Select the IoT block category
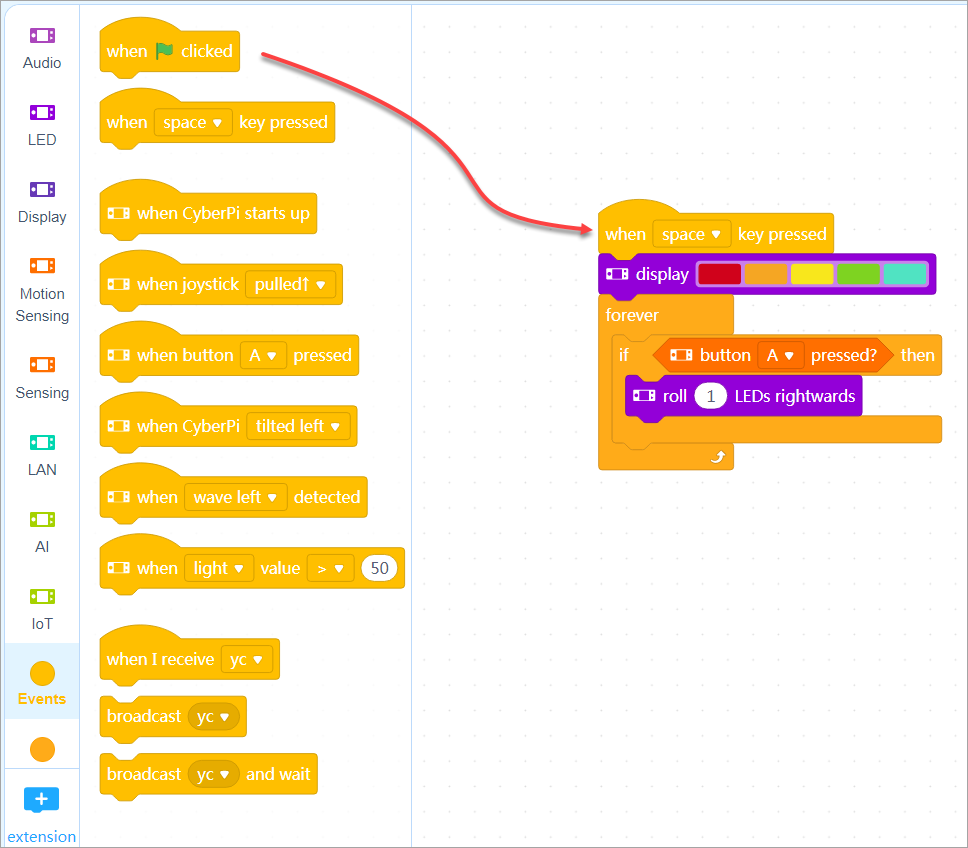 coord(42,609)
